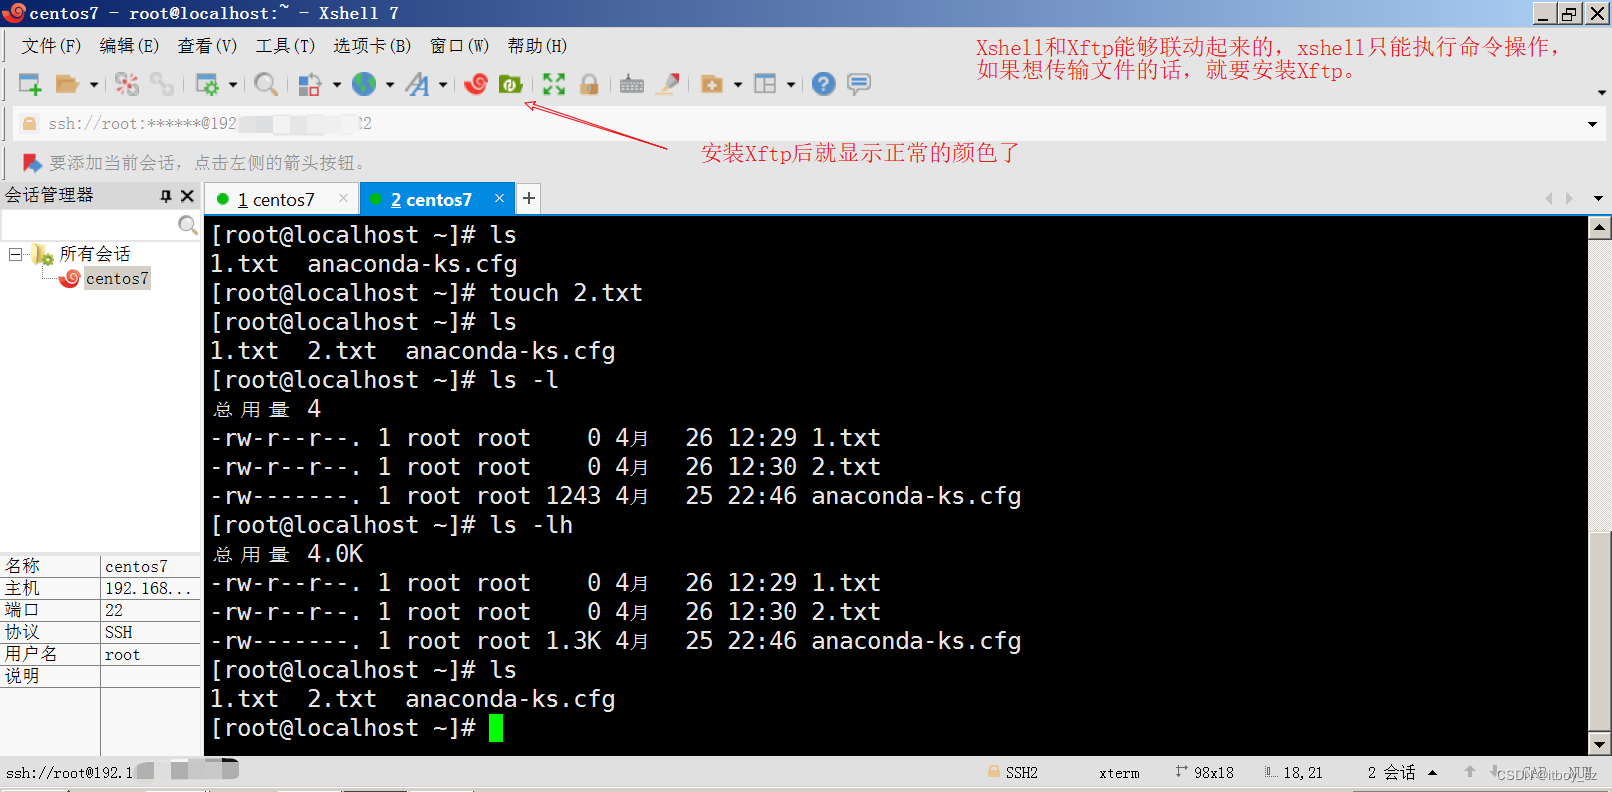Open the 文件(F) menu

[x=51, y=46]
